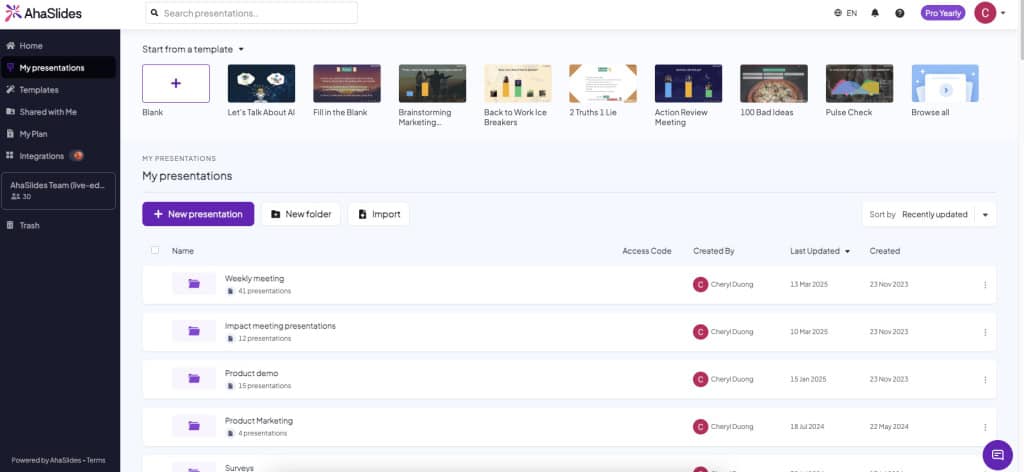Click the Weekly meeting folder icon

point(194,283)
